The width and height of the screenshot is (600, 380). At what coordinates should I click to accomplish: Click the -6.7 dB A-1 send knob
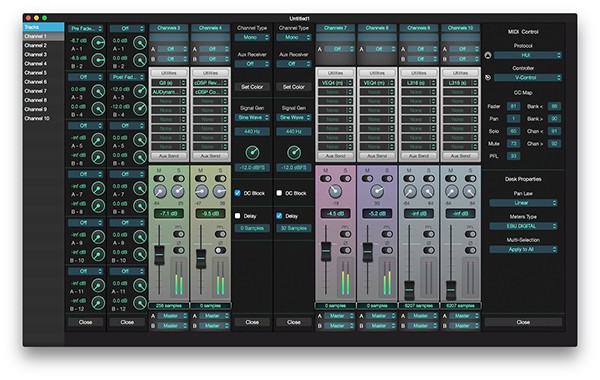pyautogui.click(x=98, y=43)
